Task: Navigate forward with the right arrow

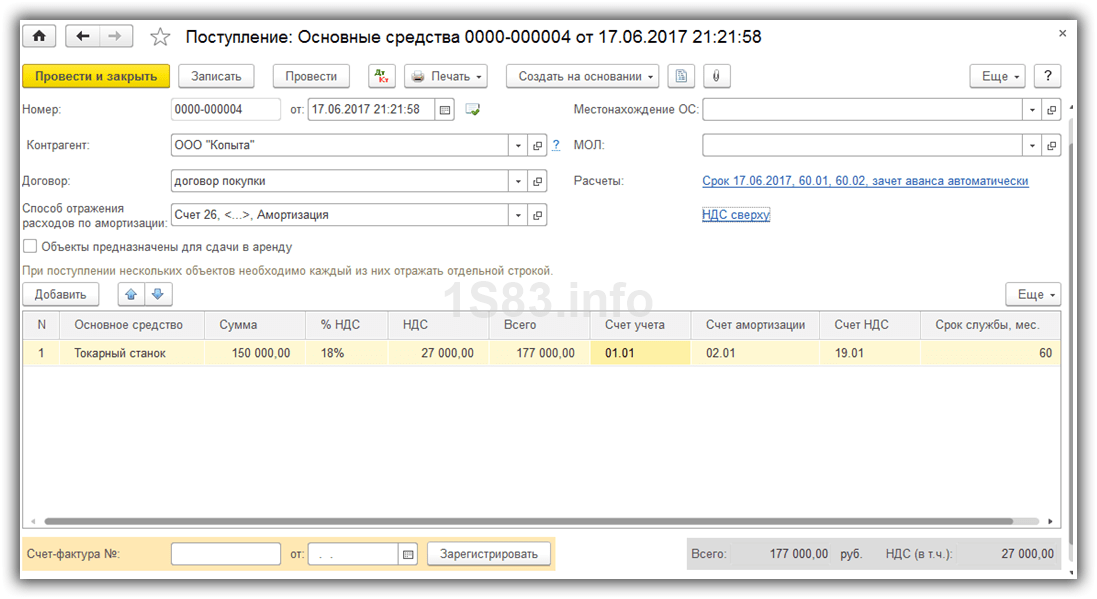Action: tap(115, 36)
